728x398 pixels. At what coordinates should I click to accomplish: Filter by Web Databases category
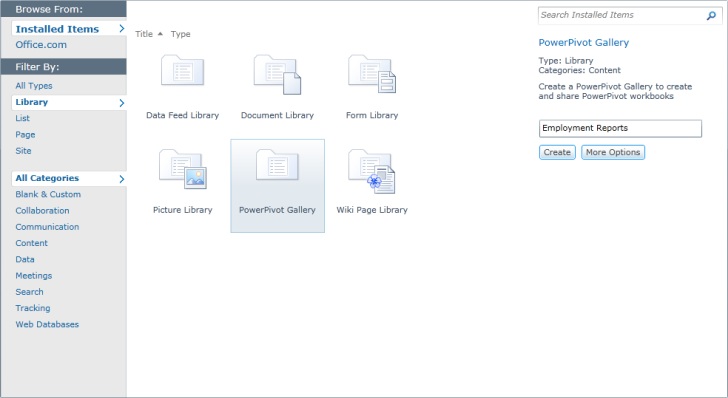pos(47,325)
